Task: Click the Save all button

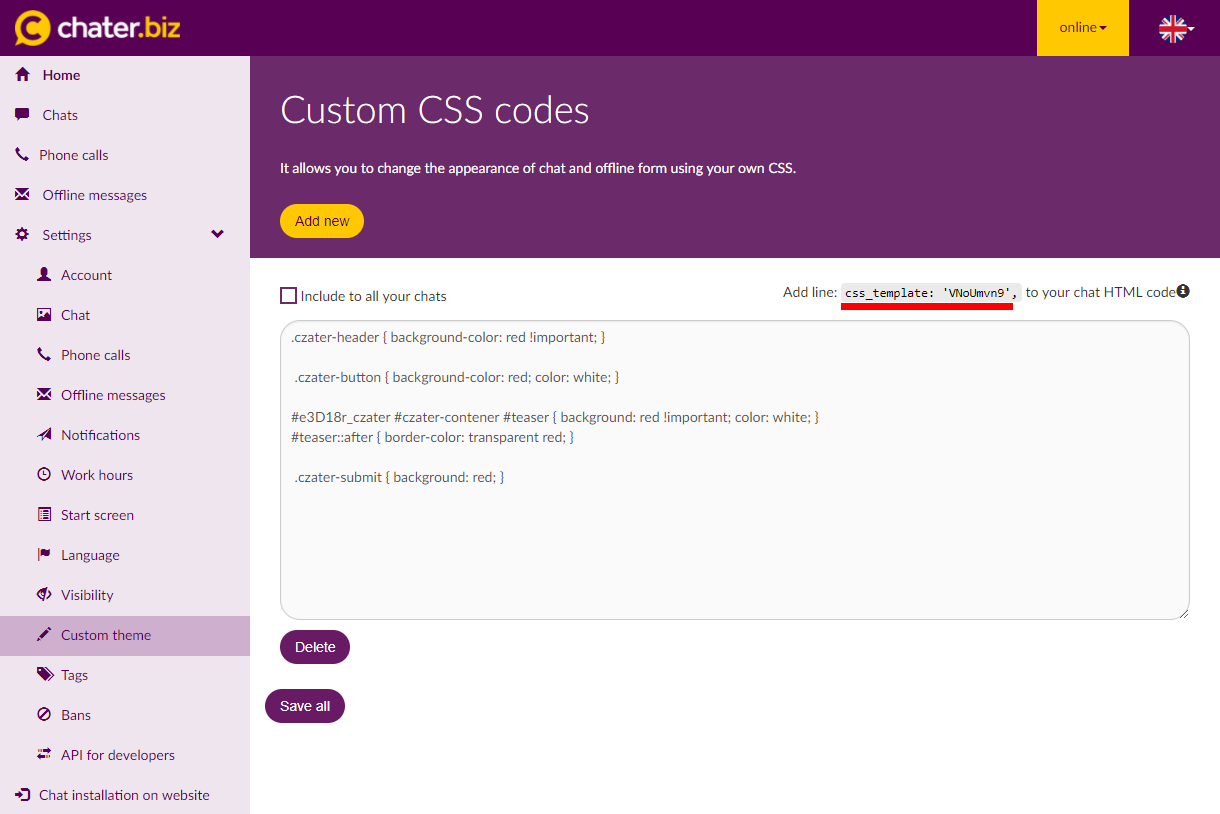Action: pos(305,706)
